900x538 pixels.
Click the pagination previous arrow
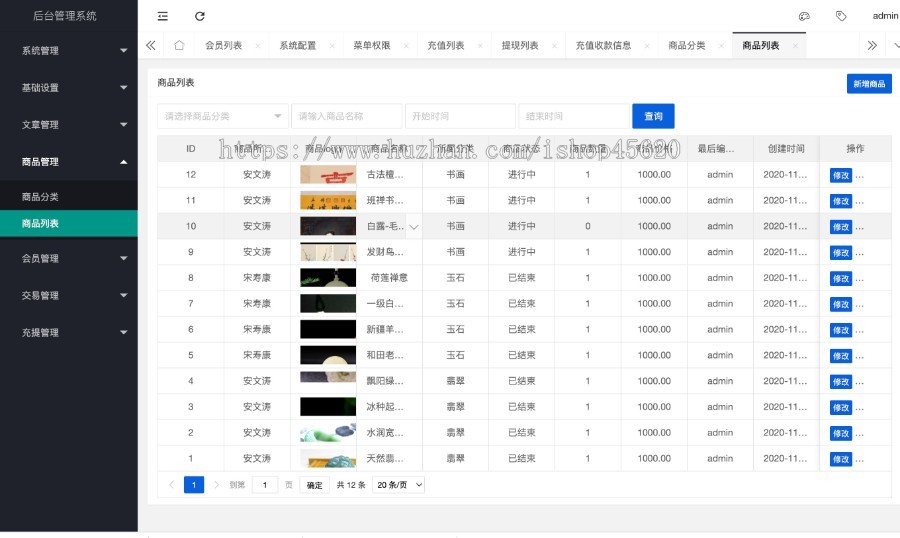171,485
